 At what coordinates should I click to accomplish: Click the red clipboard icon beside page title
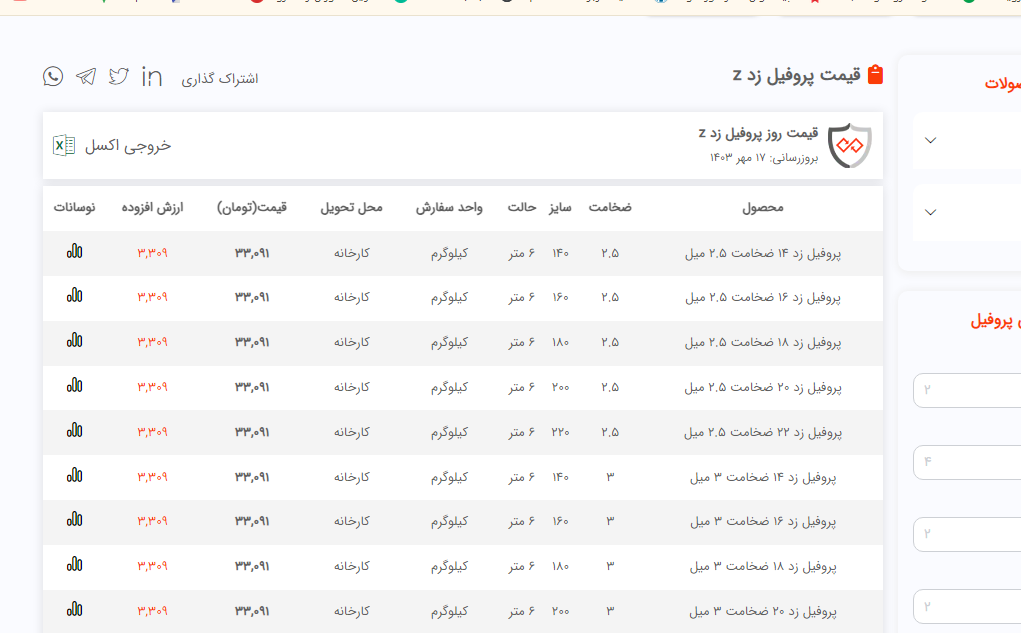875,75
